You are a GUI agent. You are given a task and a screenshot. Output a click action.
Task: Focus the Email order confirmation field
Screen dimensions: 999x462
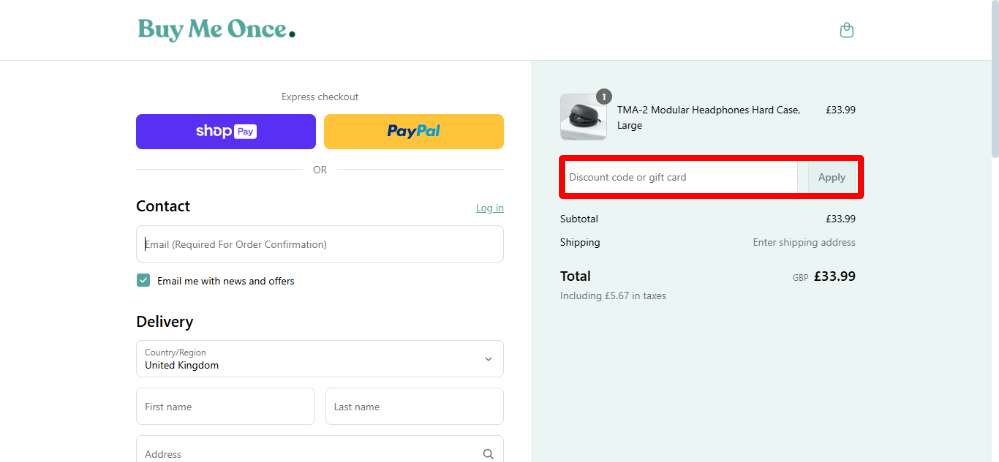320,244
